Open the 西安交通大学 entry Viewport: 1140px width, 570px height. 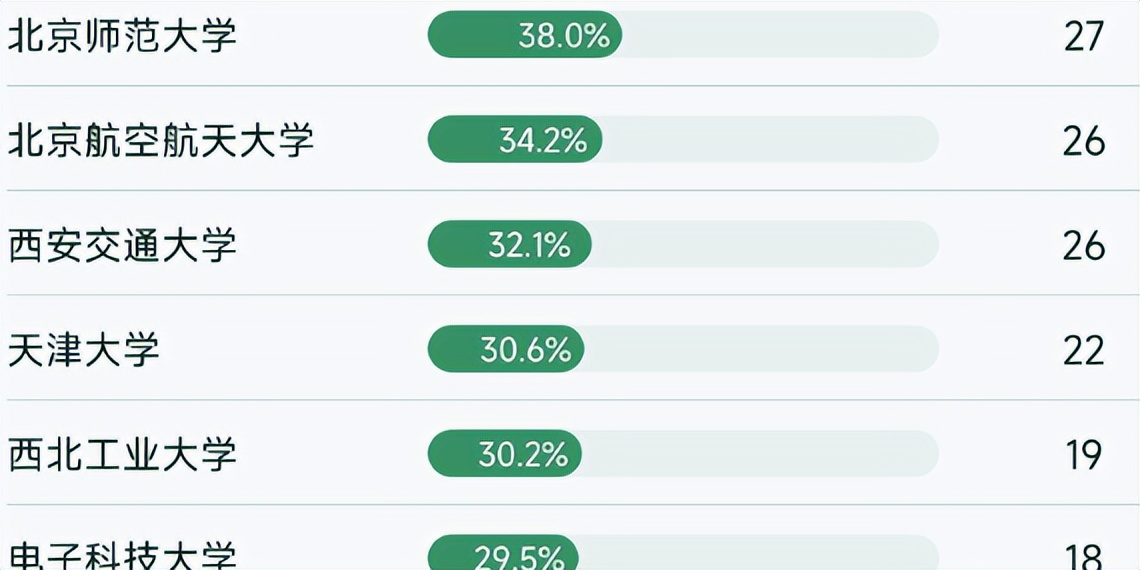122,245
